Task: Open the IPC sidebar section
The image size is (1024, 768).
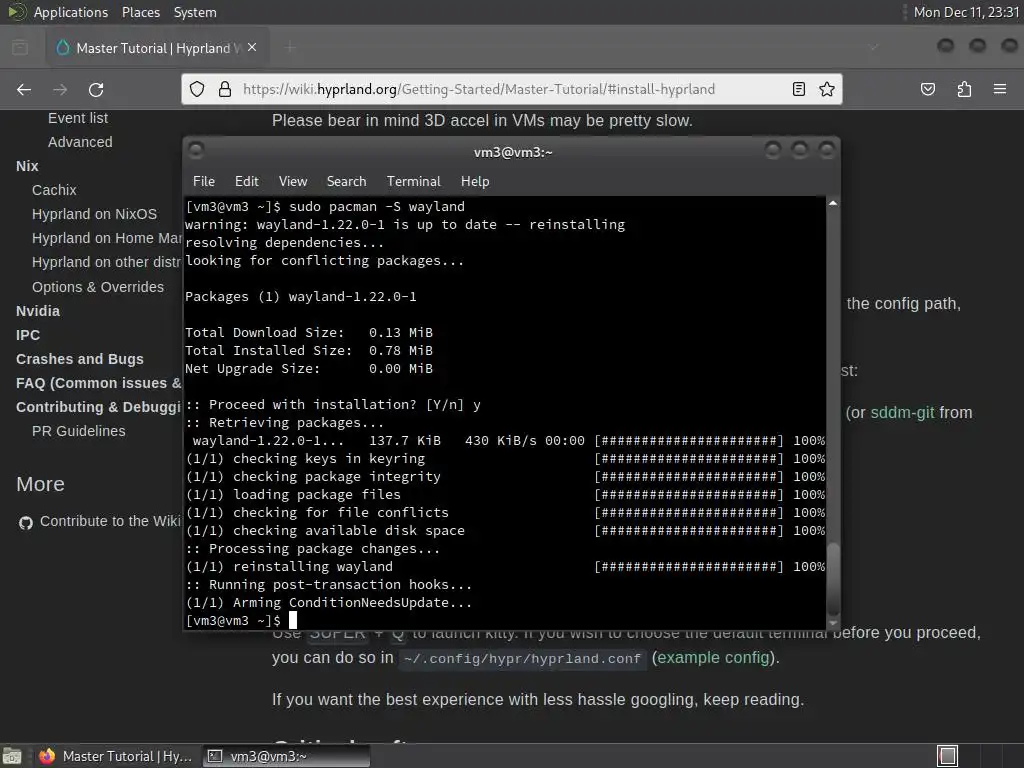Action: (28, 335)
